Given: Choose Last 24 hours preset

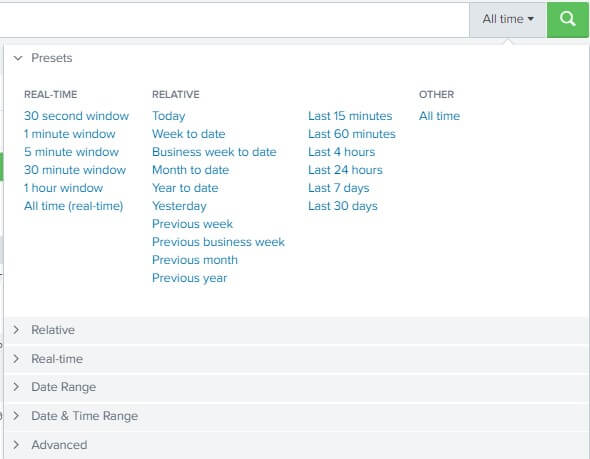Looking at the screenshot, I should [x=345, y=170].
